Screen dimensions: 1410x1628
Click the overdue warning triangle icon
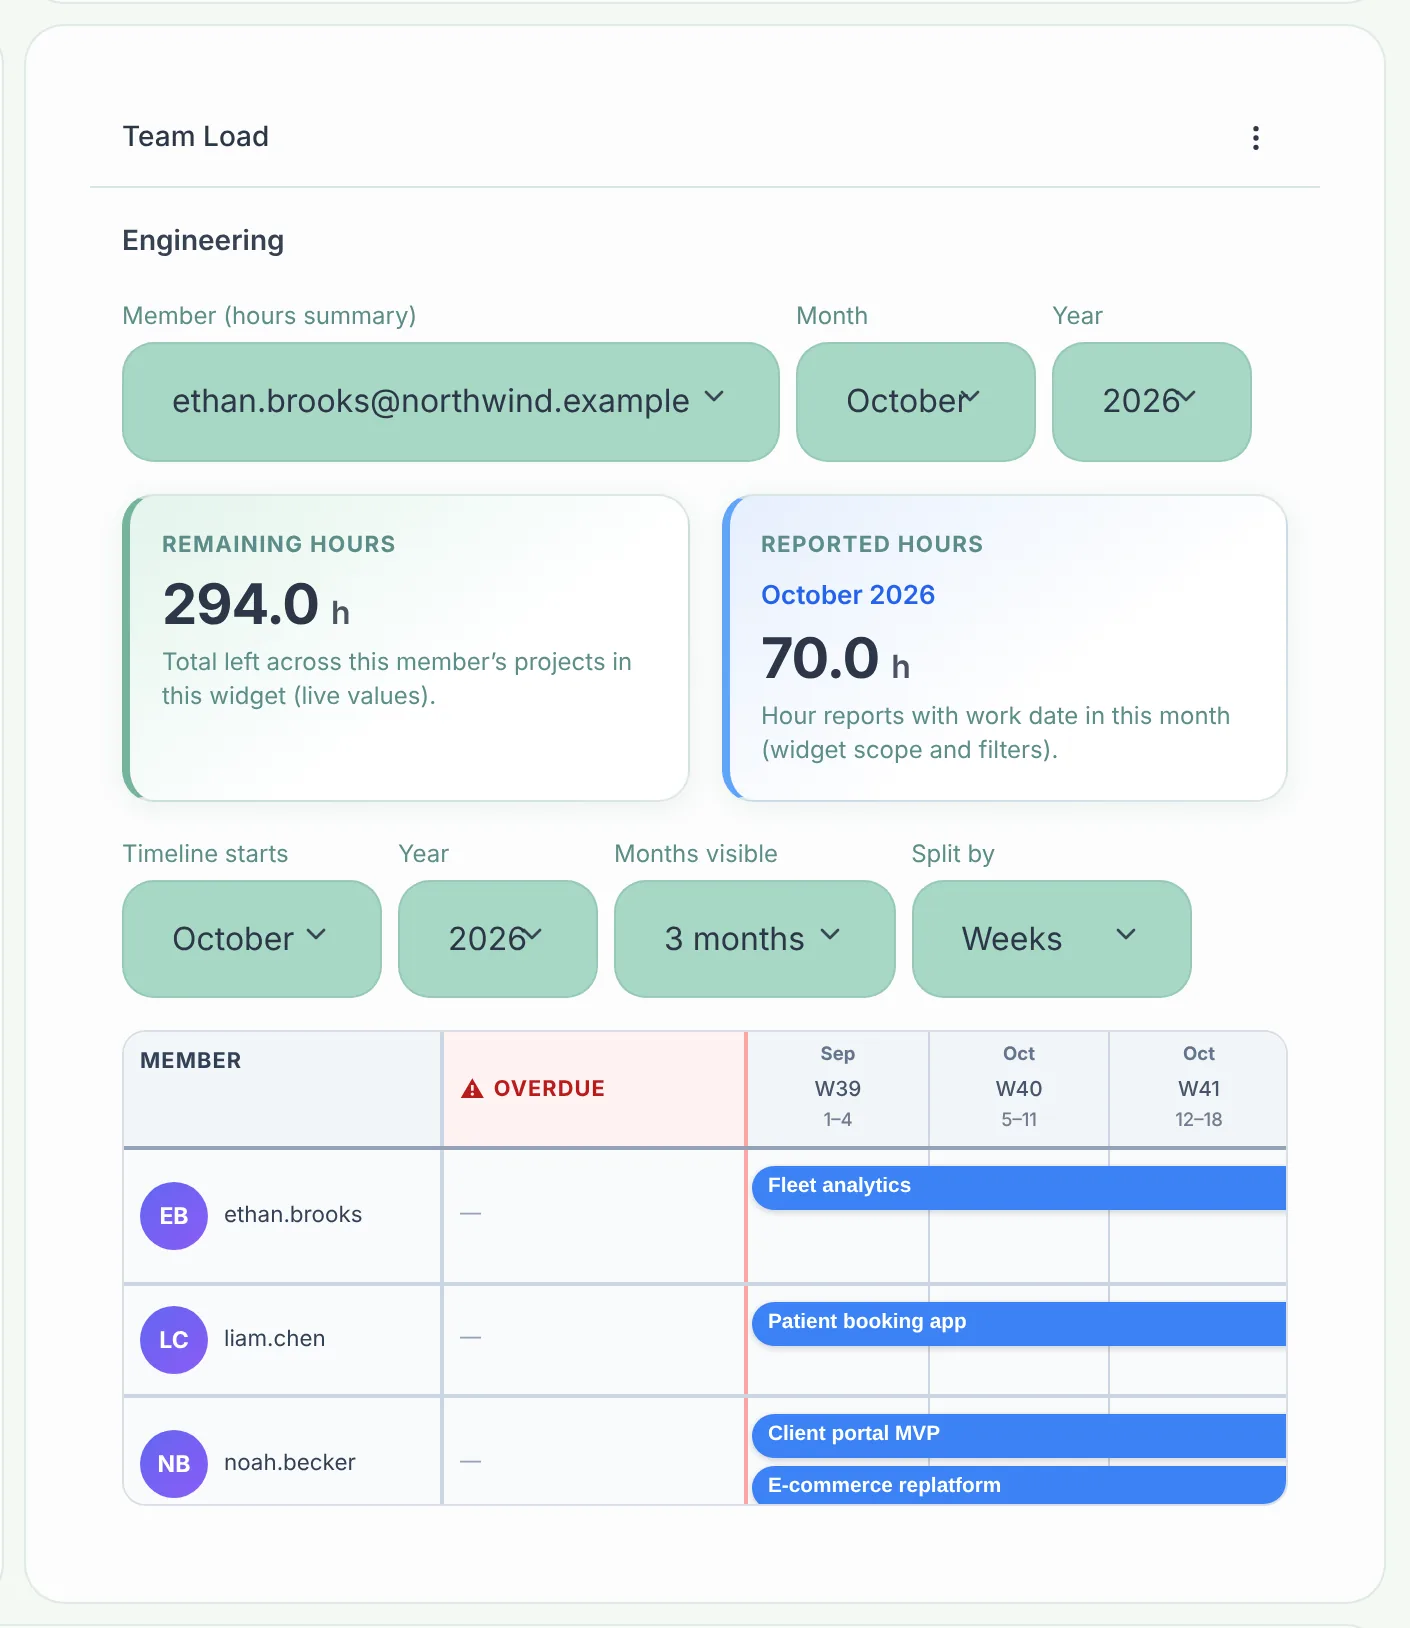tap(472, 1089)
